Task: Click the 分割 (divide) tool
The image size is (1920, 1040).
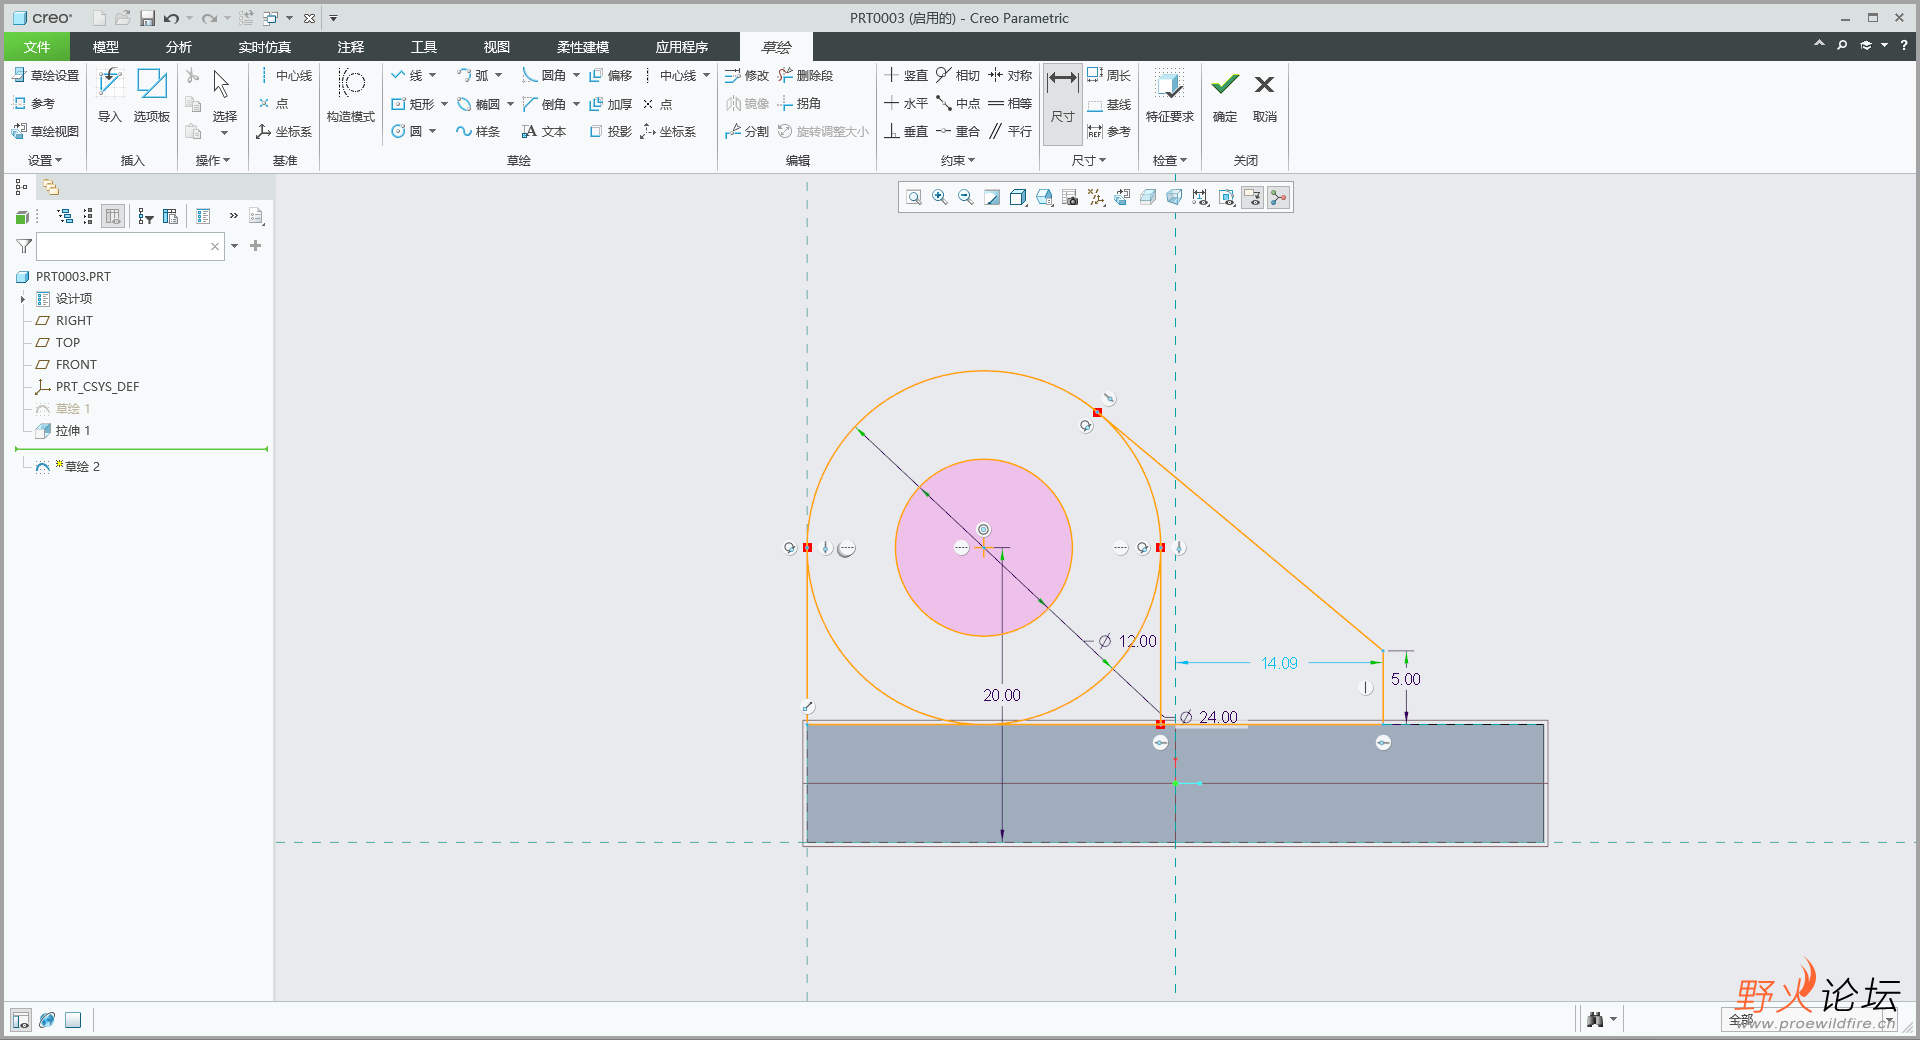Action: (747, 132)
